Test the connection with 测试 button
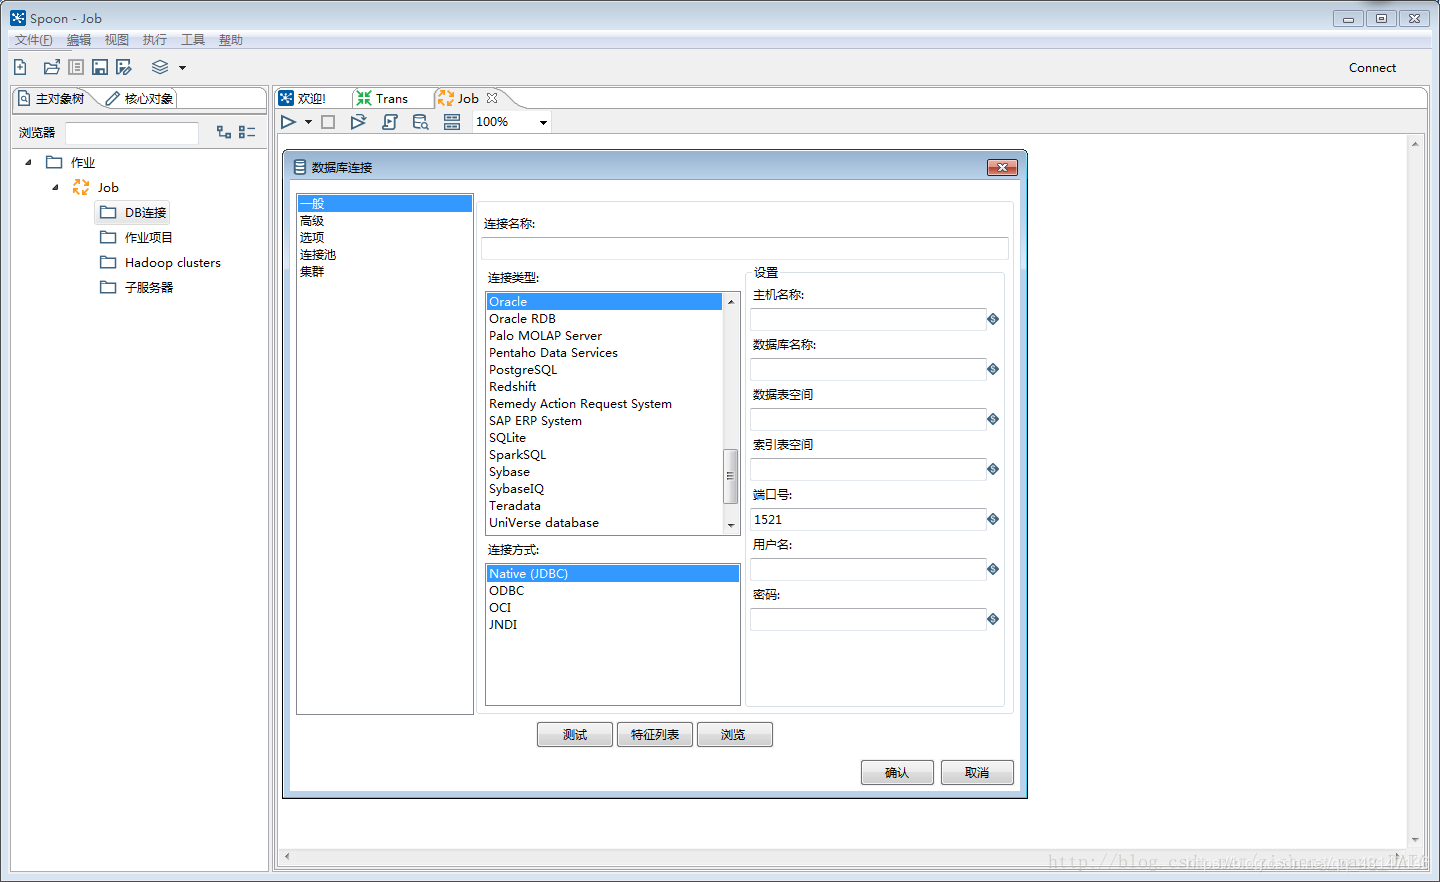The image size is (1440, 882). click(x=575, y=735)
